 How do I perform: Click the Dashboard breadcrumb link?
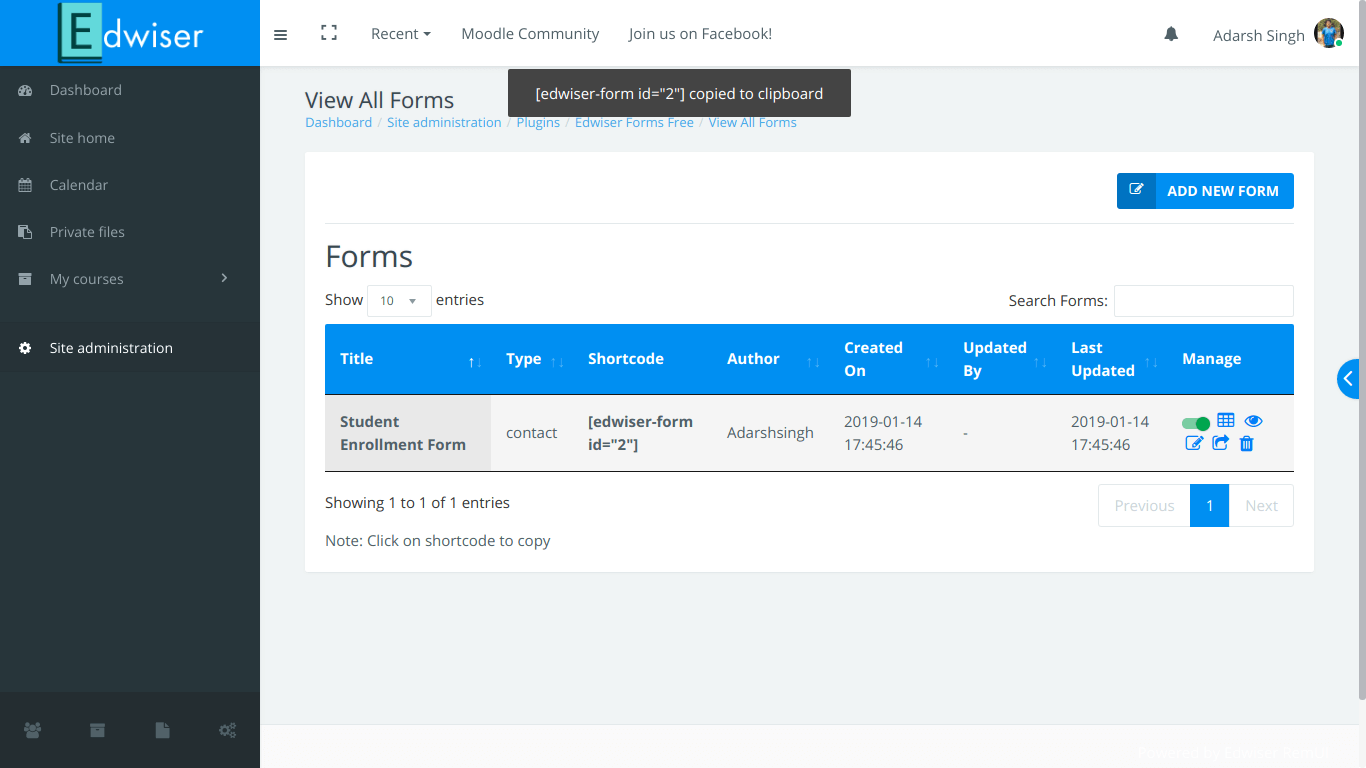338,123
